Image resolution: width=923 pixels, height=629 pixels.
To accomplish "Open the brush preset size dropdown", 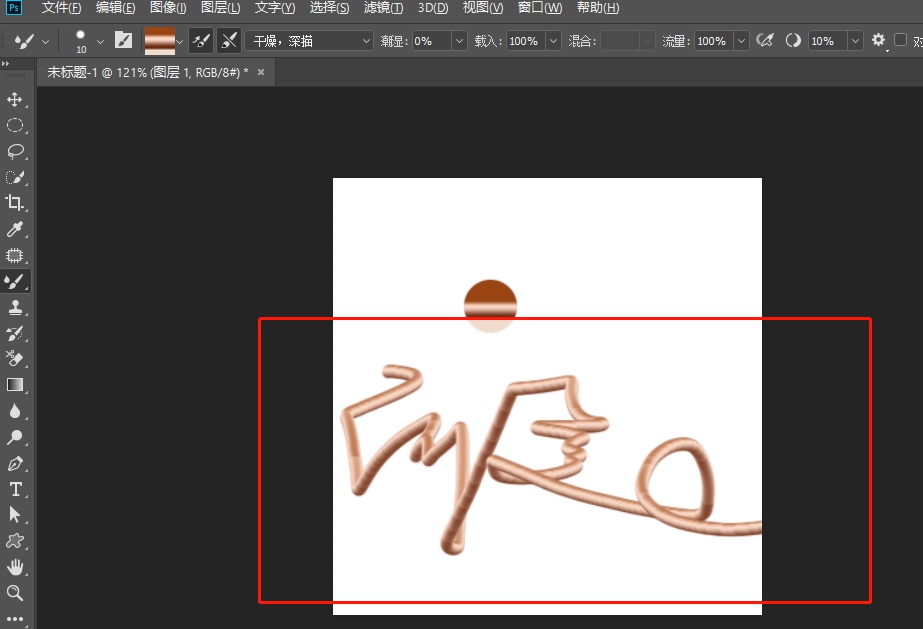I will pyautogui.click(x=99, y=40).
